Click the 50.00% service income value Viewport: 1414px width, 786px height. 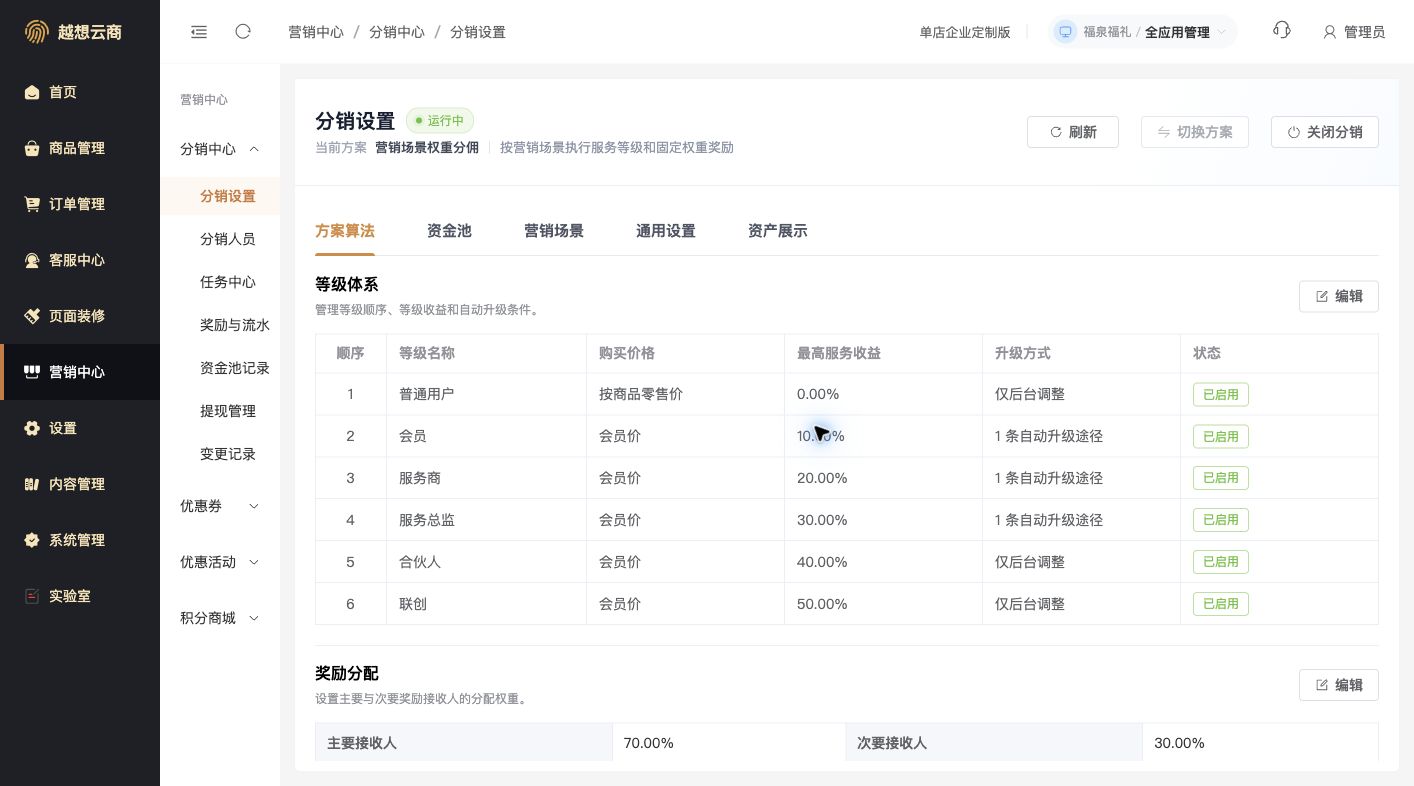tap(822, 604)
